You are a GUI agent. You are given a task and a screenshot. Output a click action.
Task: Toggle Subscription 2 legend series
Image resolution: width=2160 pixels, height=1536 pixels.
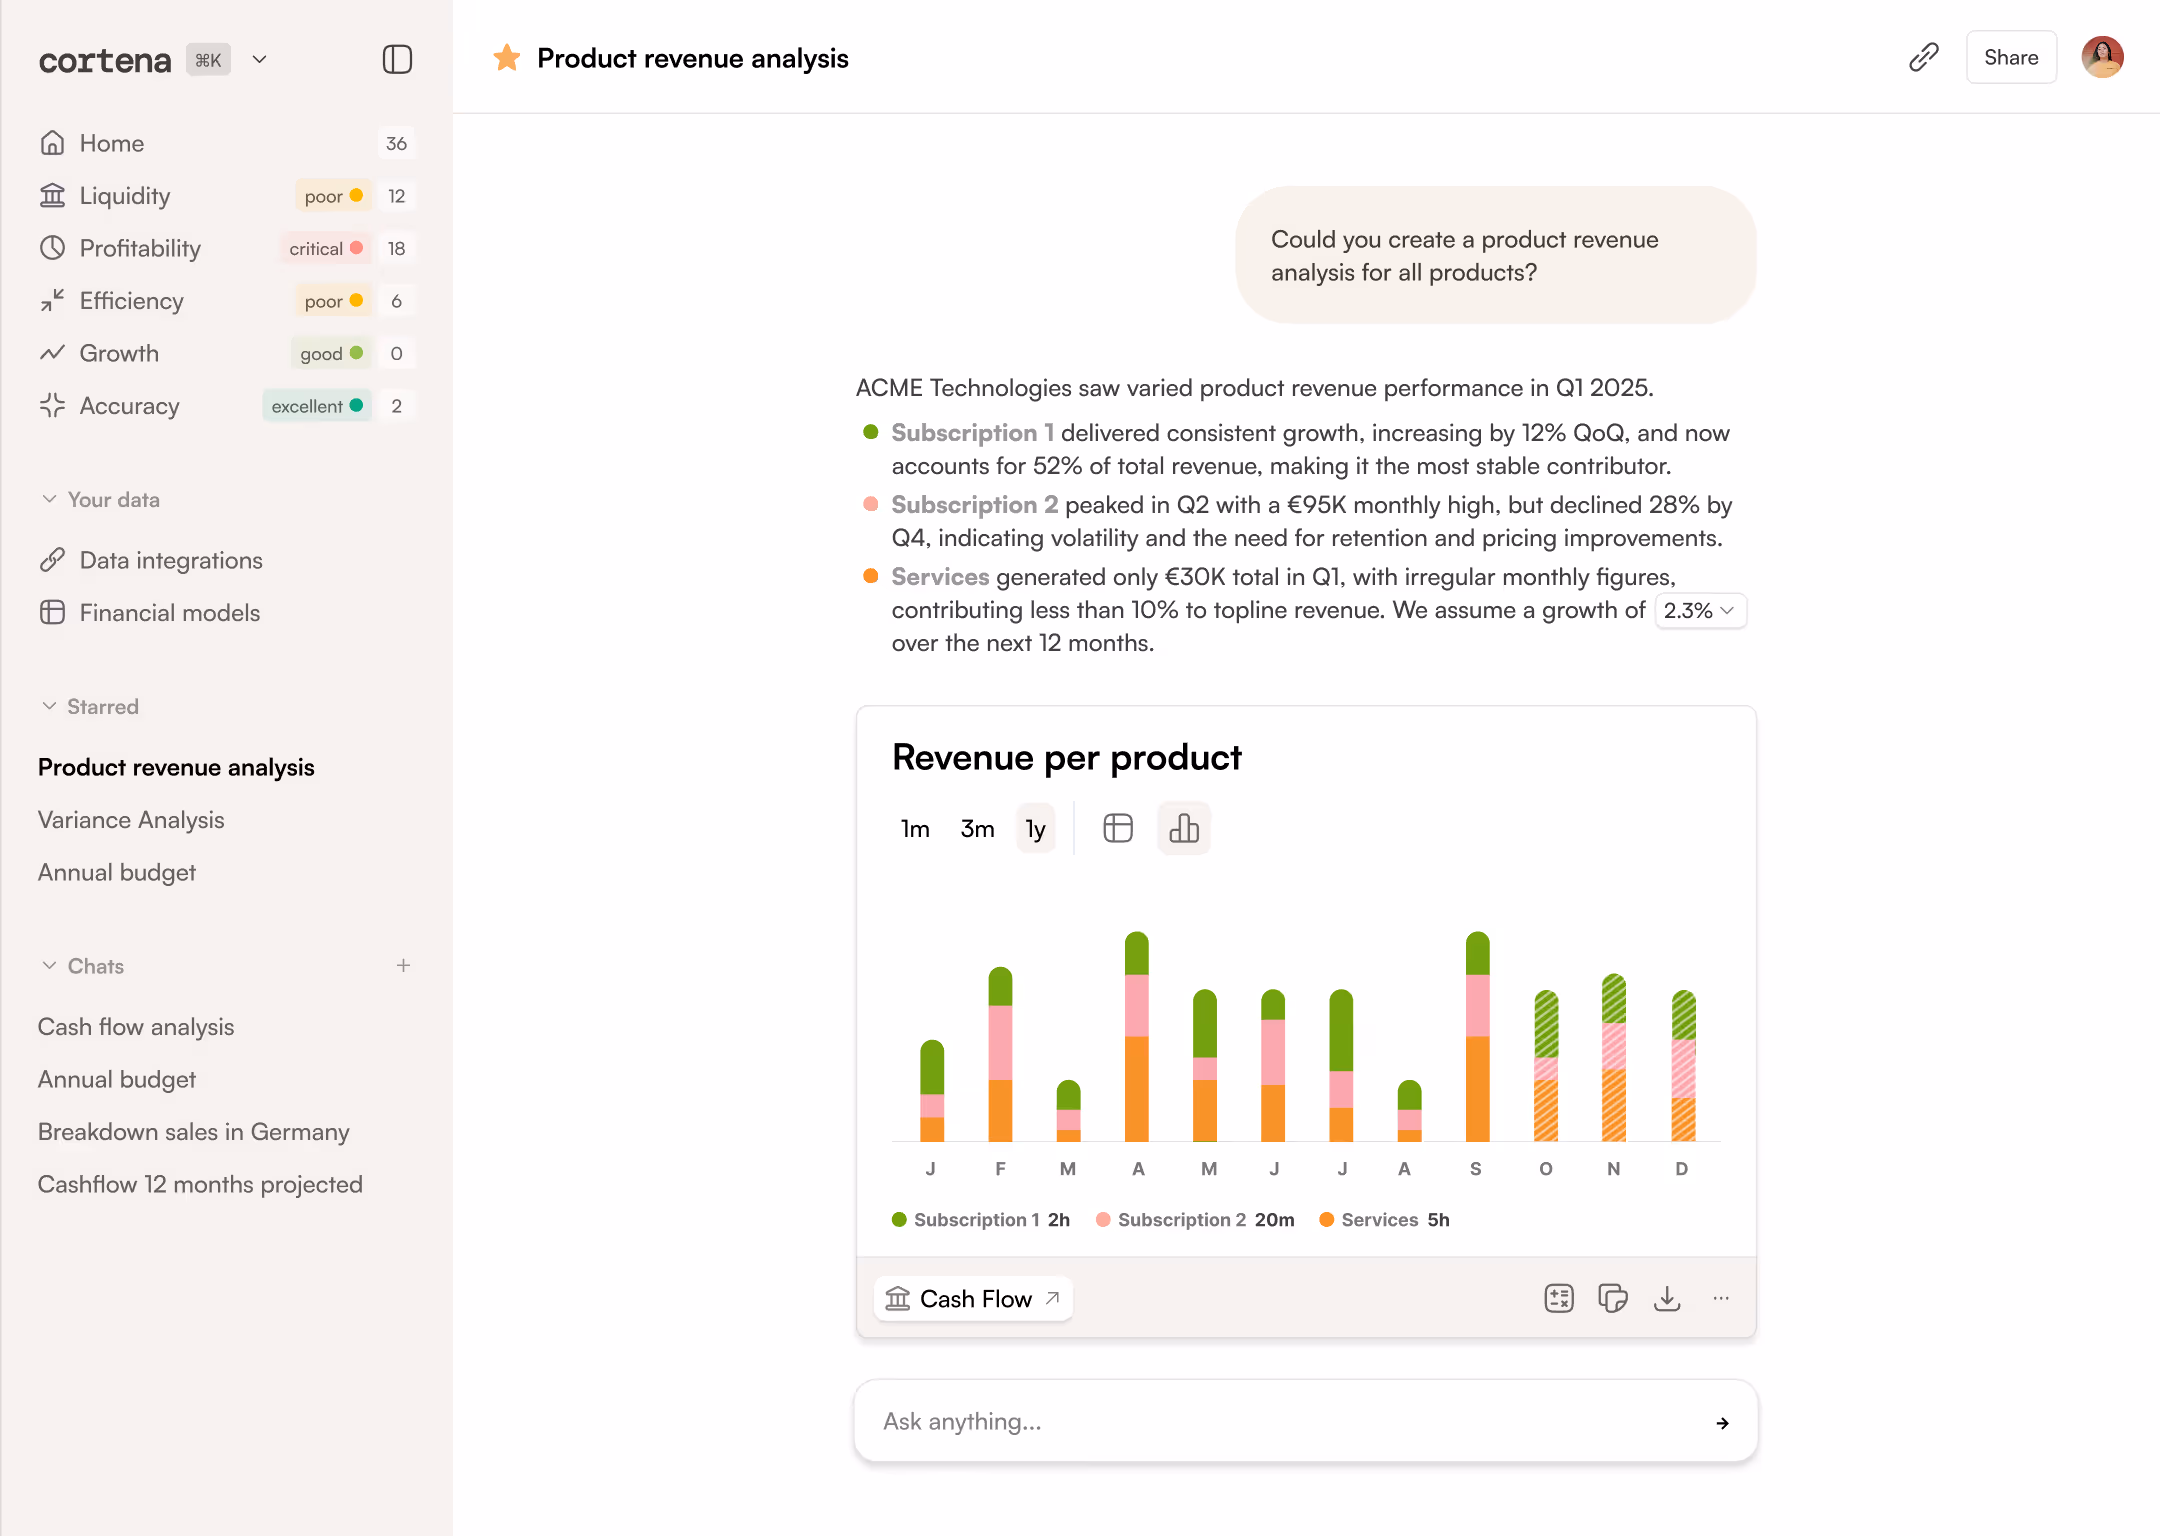[x=1195, y=1219]
